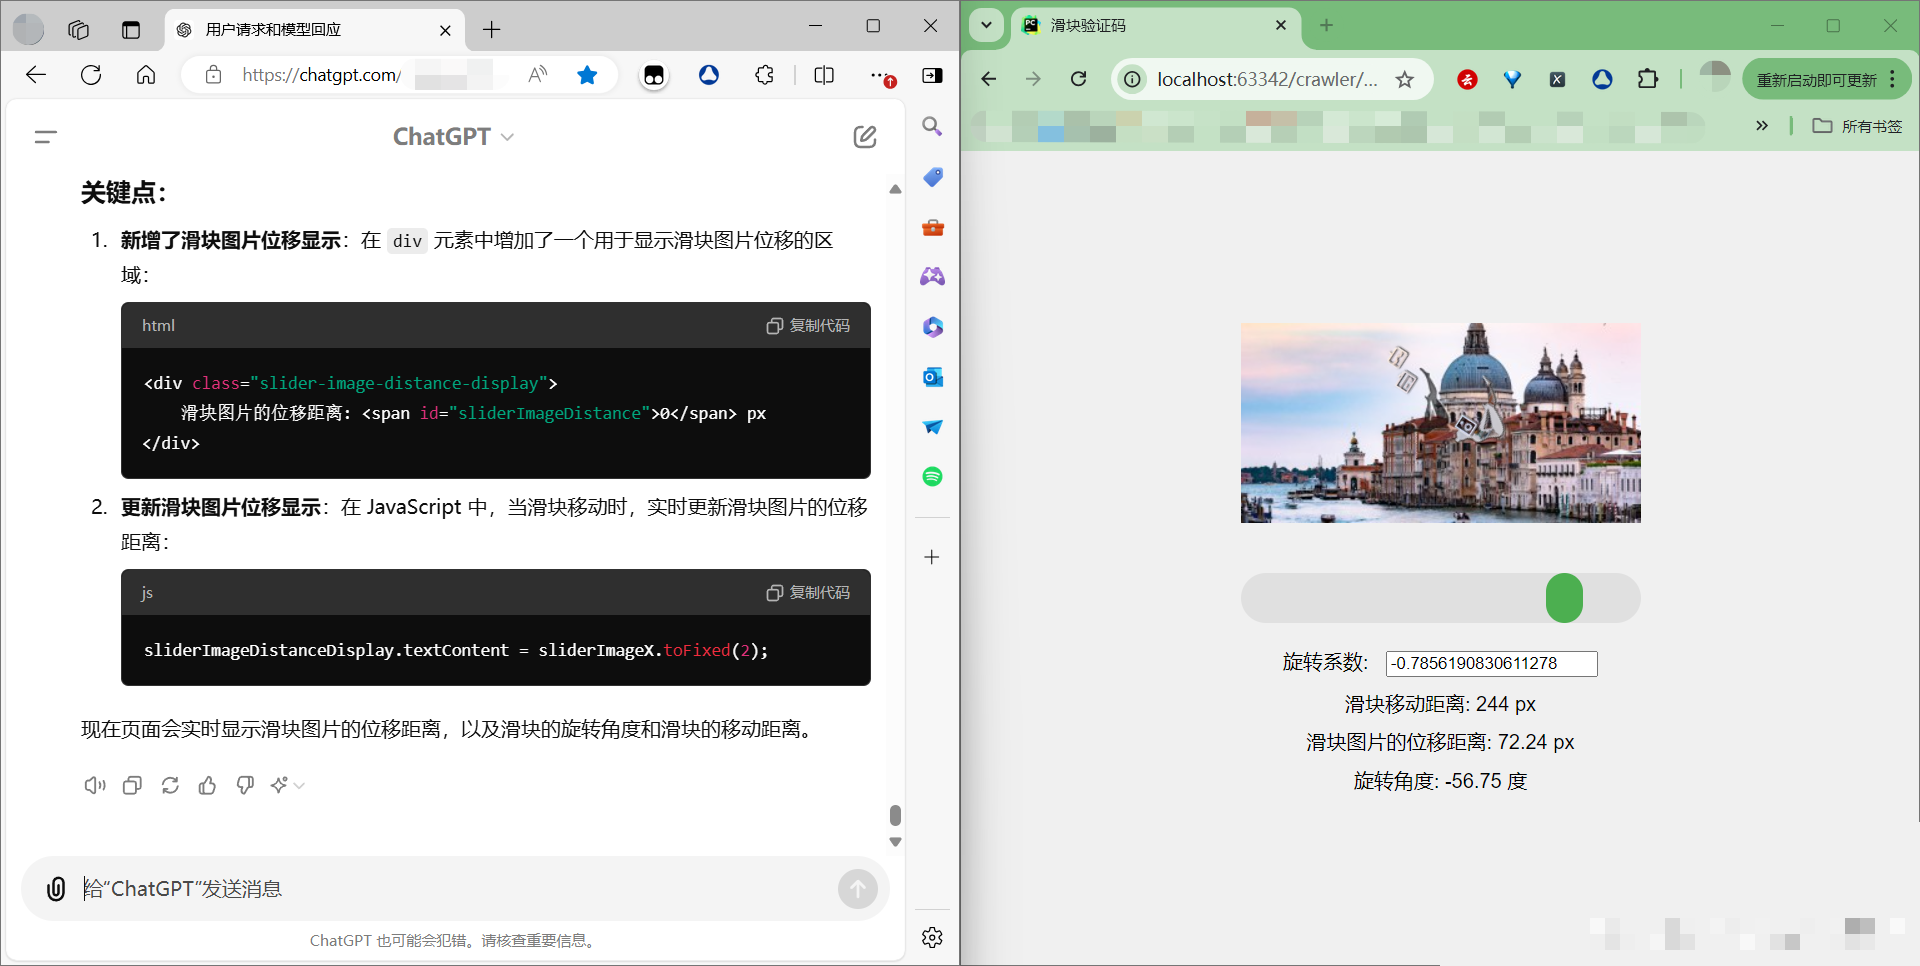Screen dimensions: 1920x966
Task: Click the thumbs up response icon
Action: pos(208,785)
